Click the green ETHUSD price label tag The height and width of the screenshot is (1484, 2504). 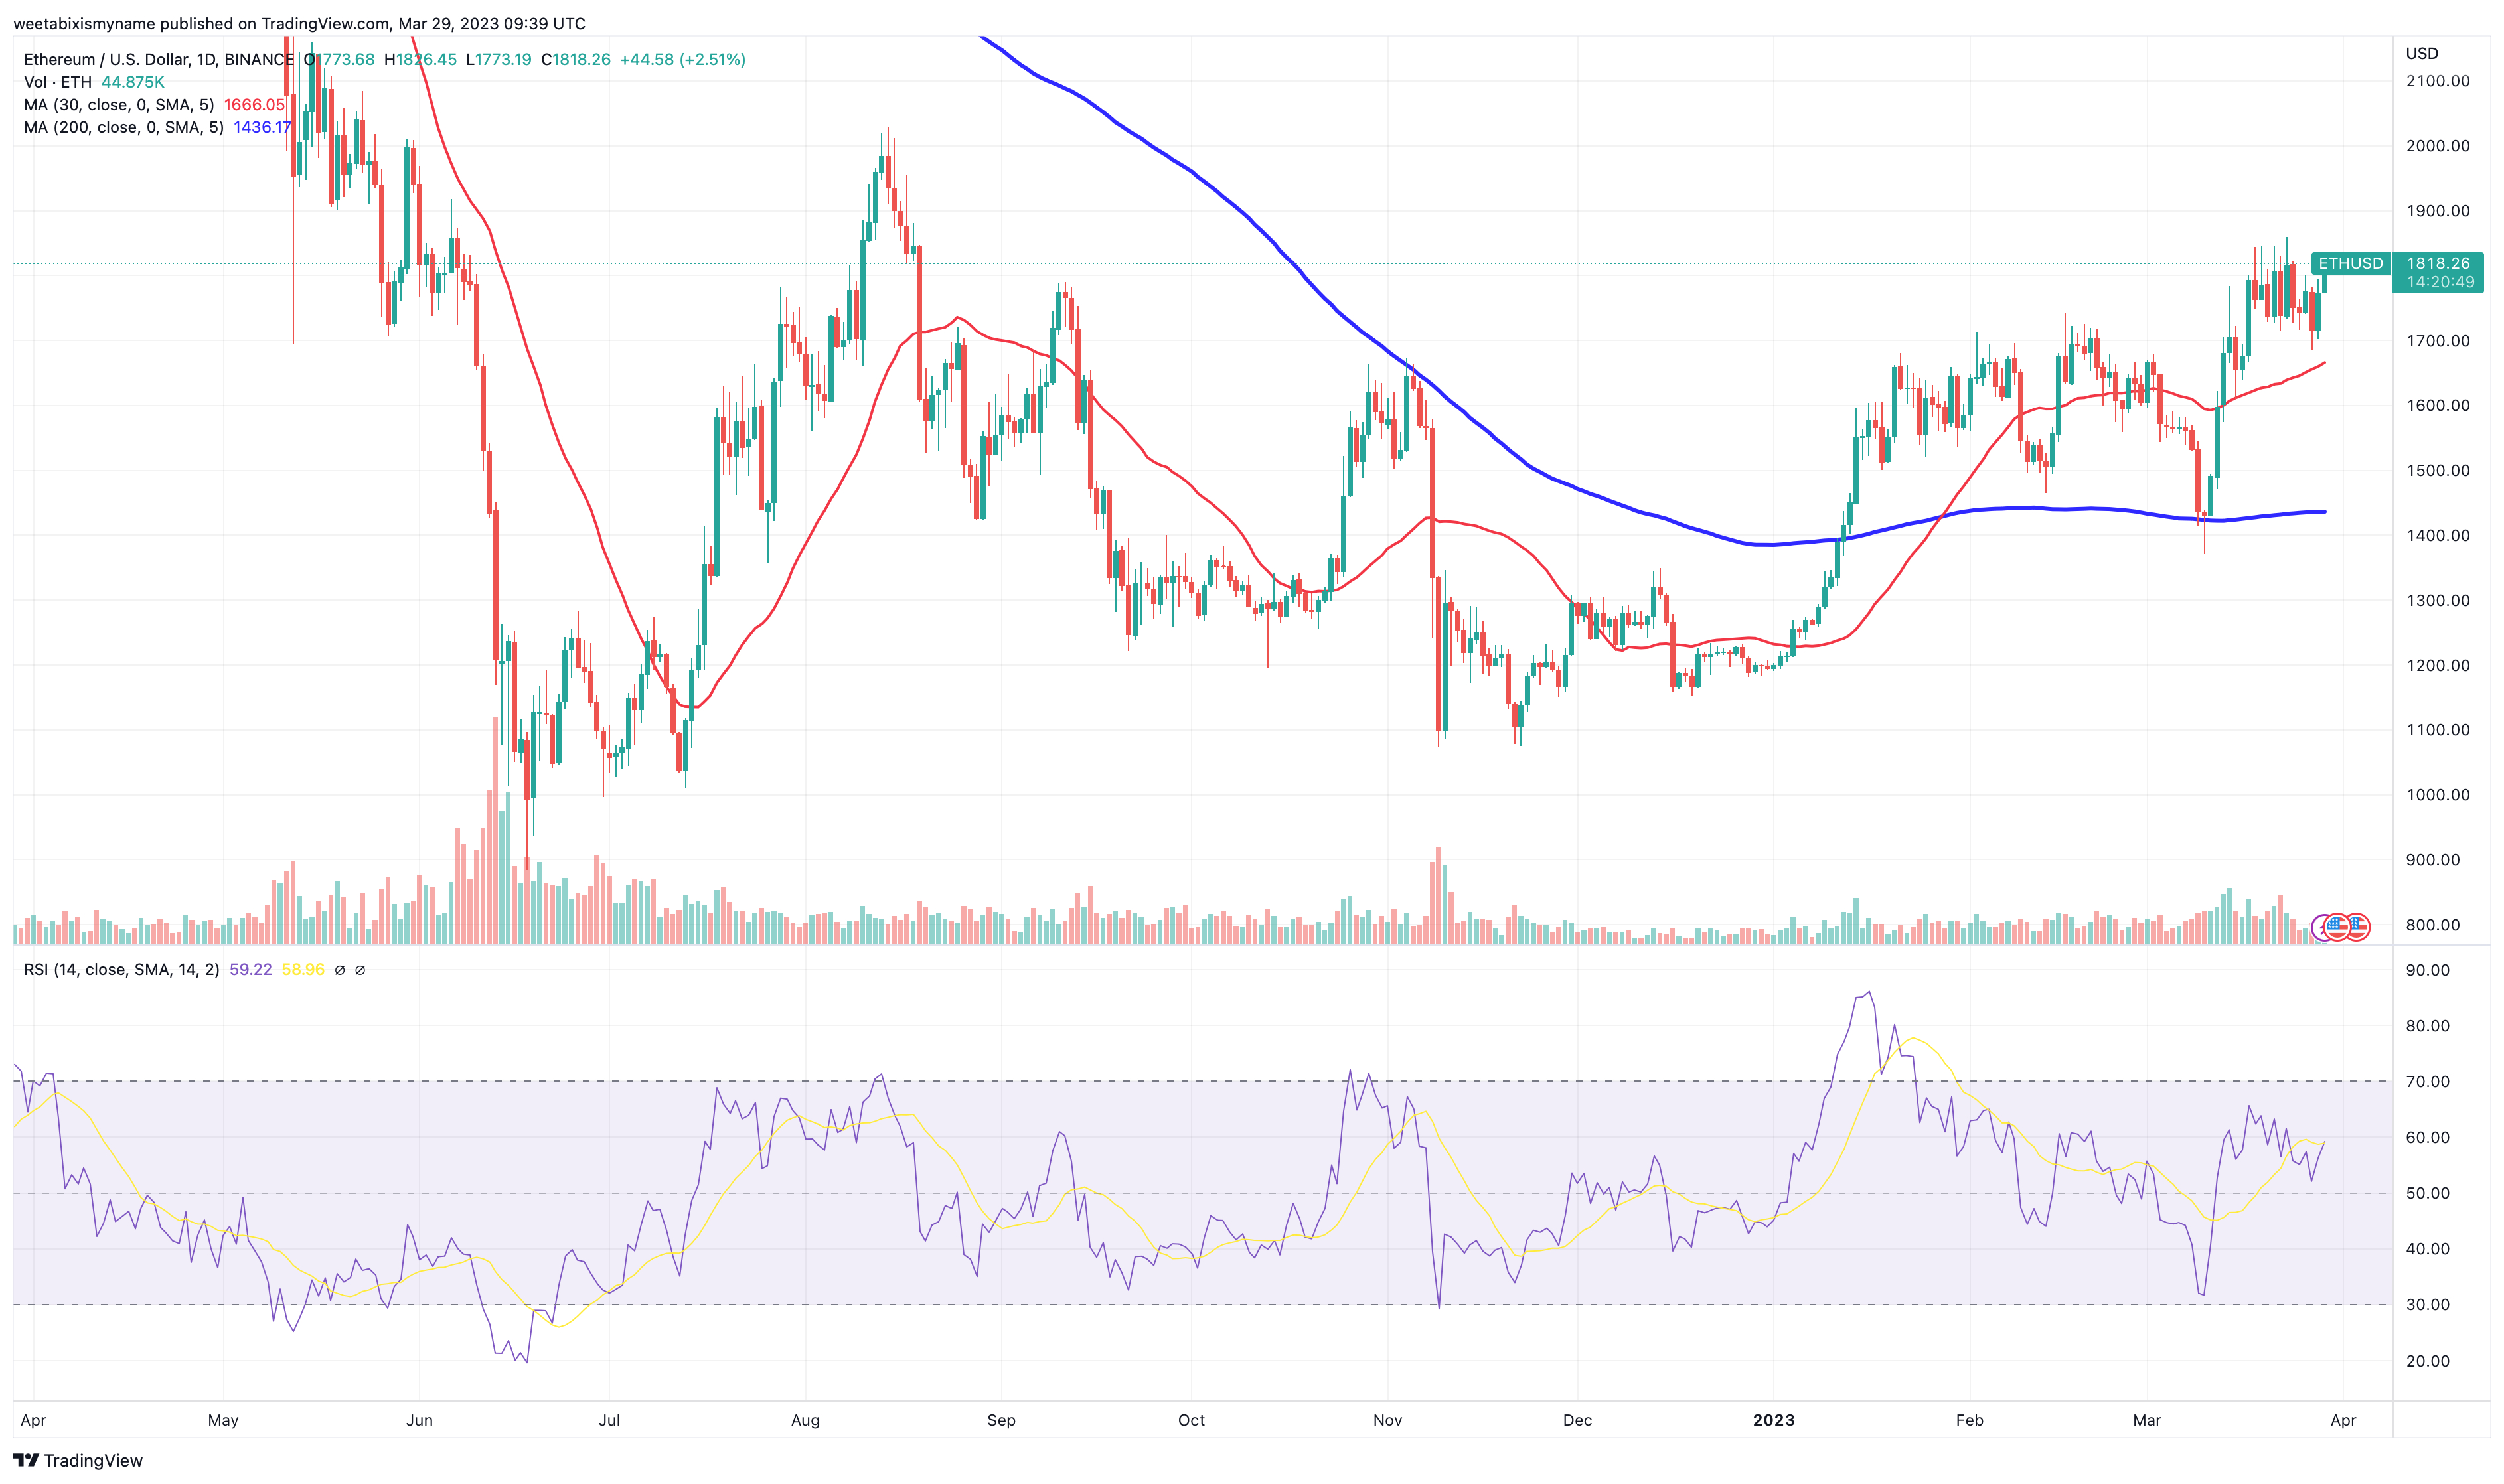click(2351, 263)
